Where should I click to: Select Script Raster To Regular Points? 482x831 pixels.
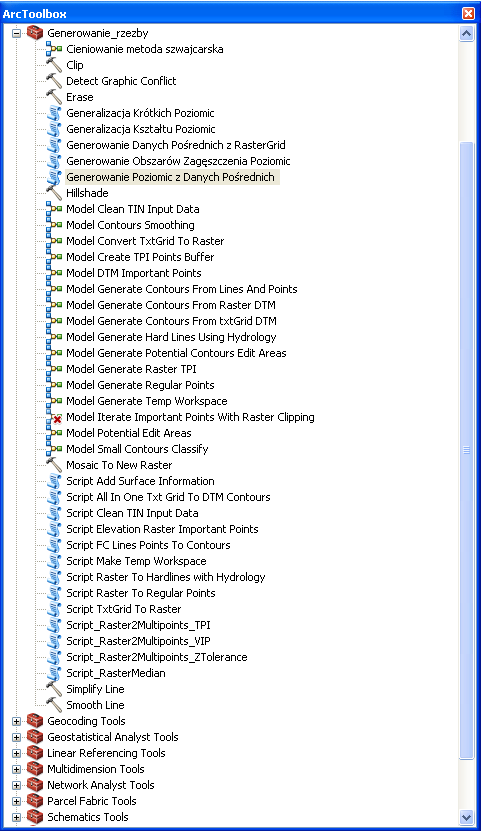(x=141, y=593)
